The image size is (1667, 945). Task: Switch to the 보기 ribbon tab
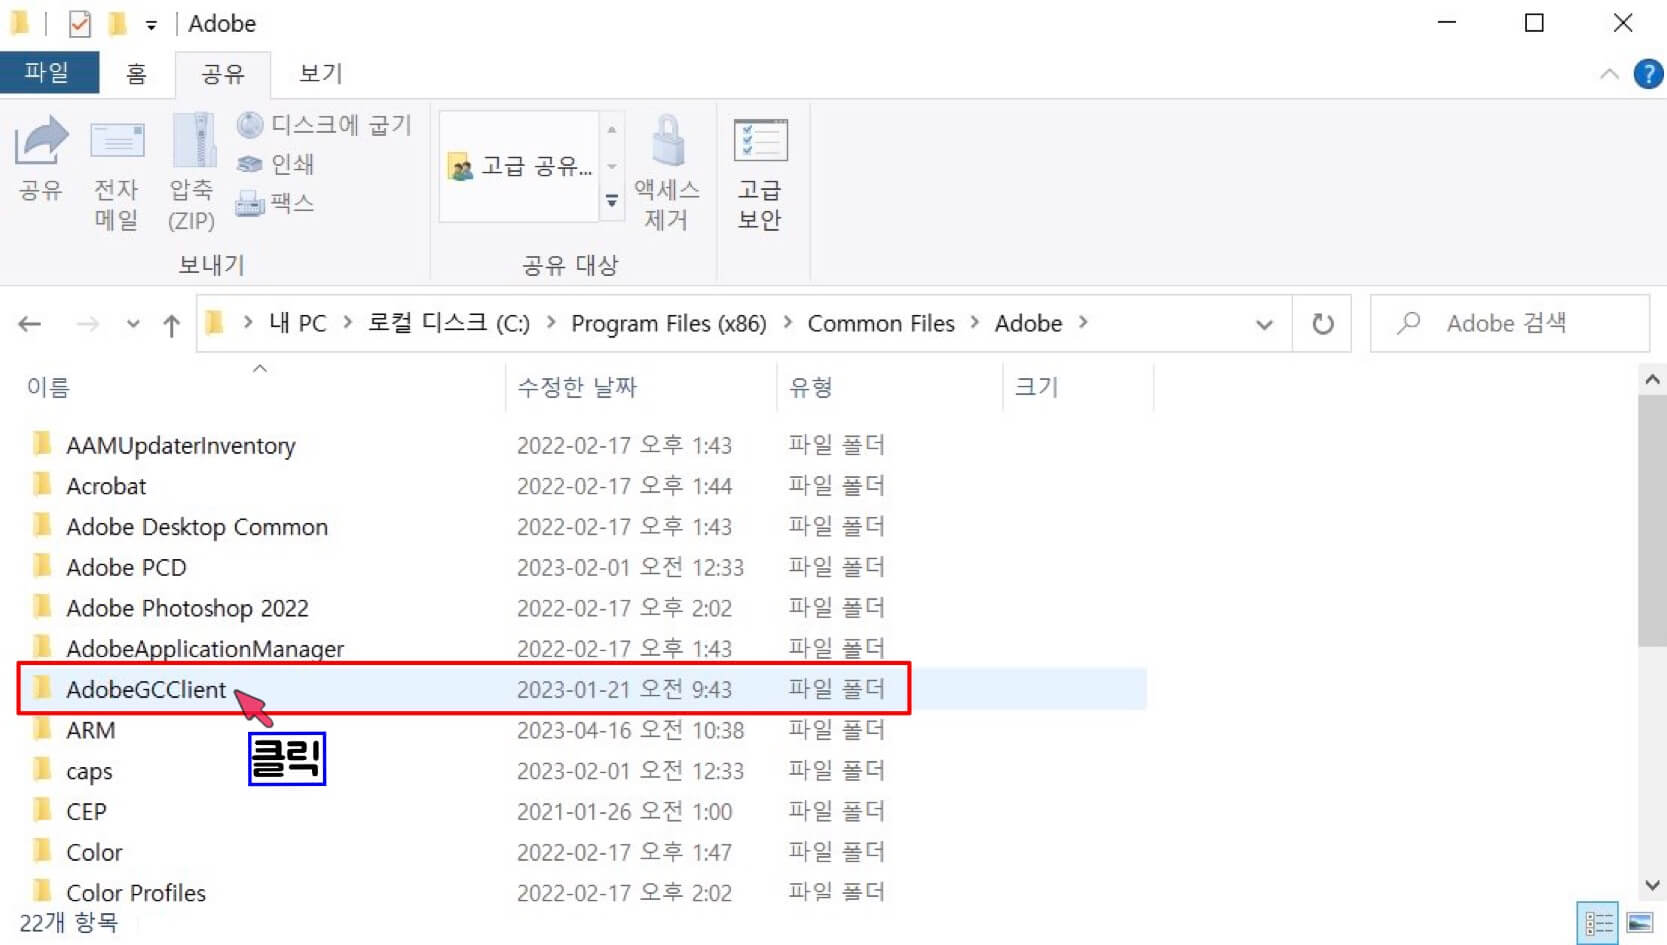coord(321,73)
